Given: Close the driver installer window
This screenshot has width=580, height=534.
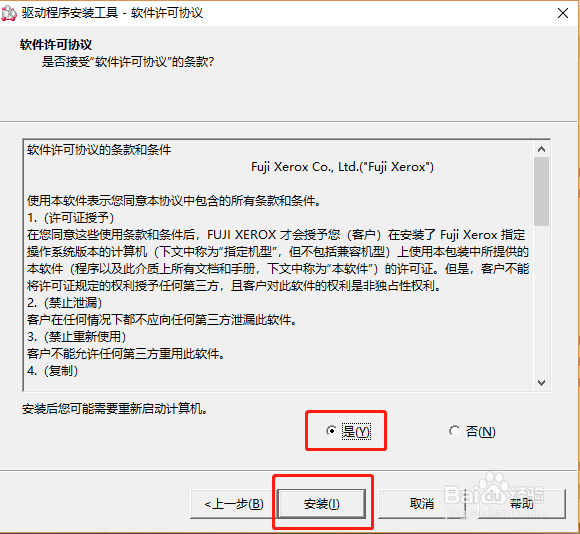Looking at the screenshot, I should [563, 13].
